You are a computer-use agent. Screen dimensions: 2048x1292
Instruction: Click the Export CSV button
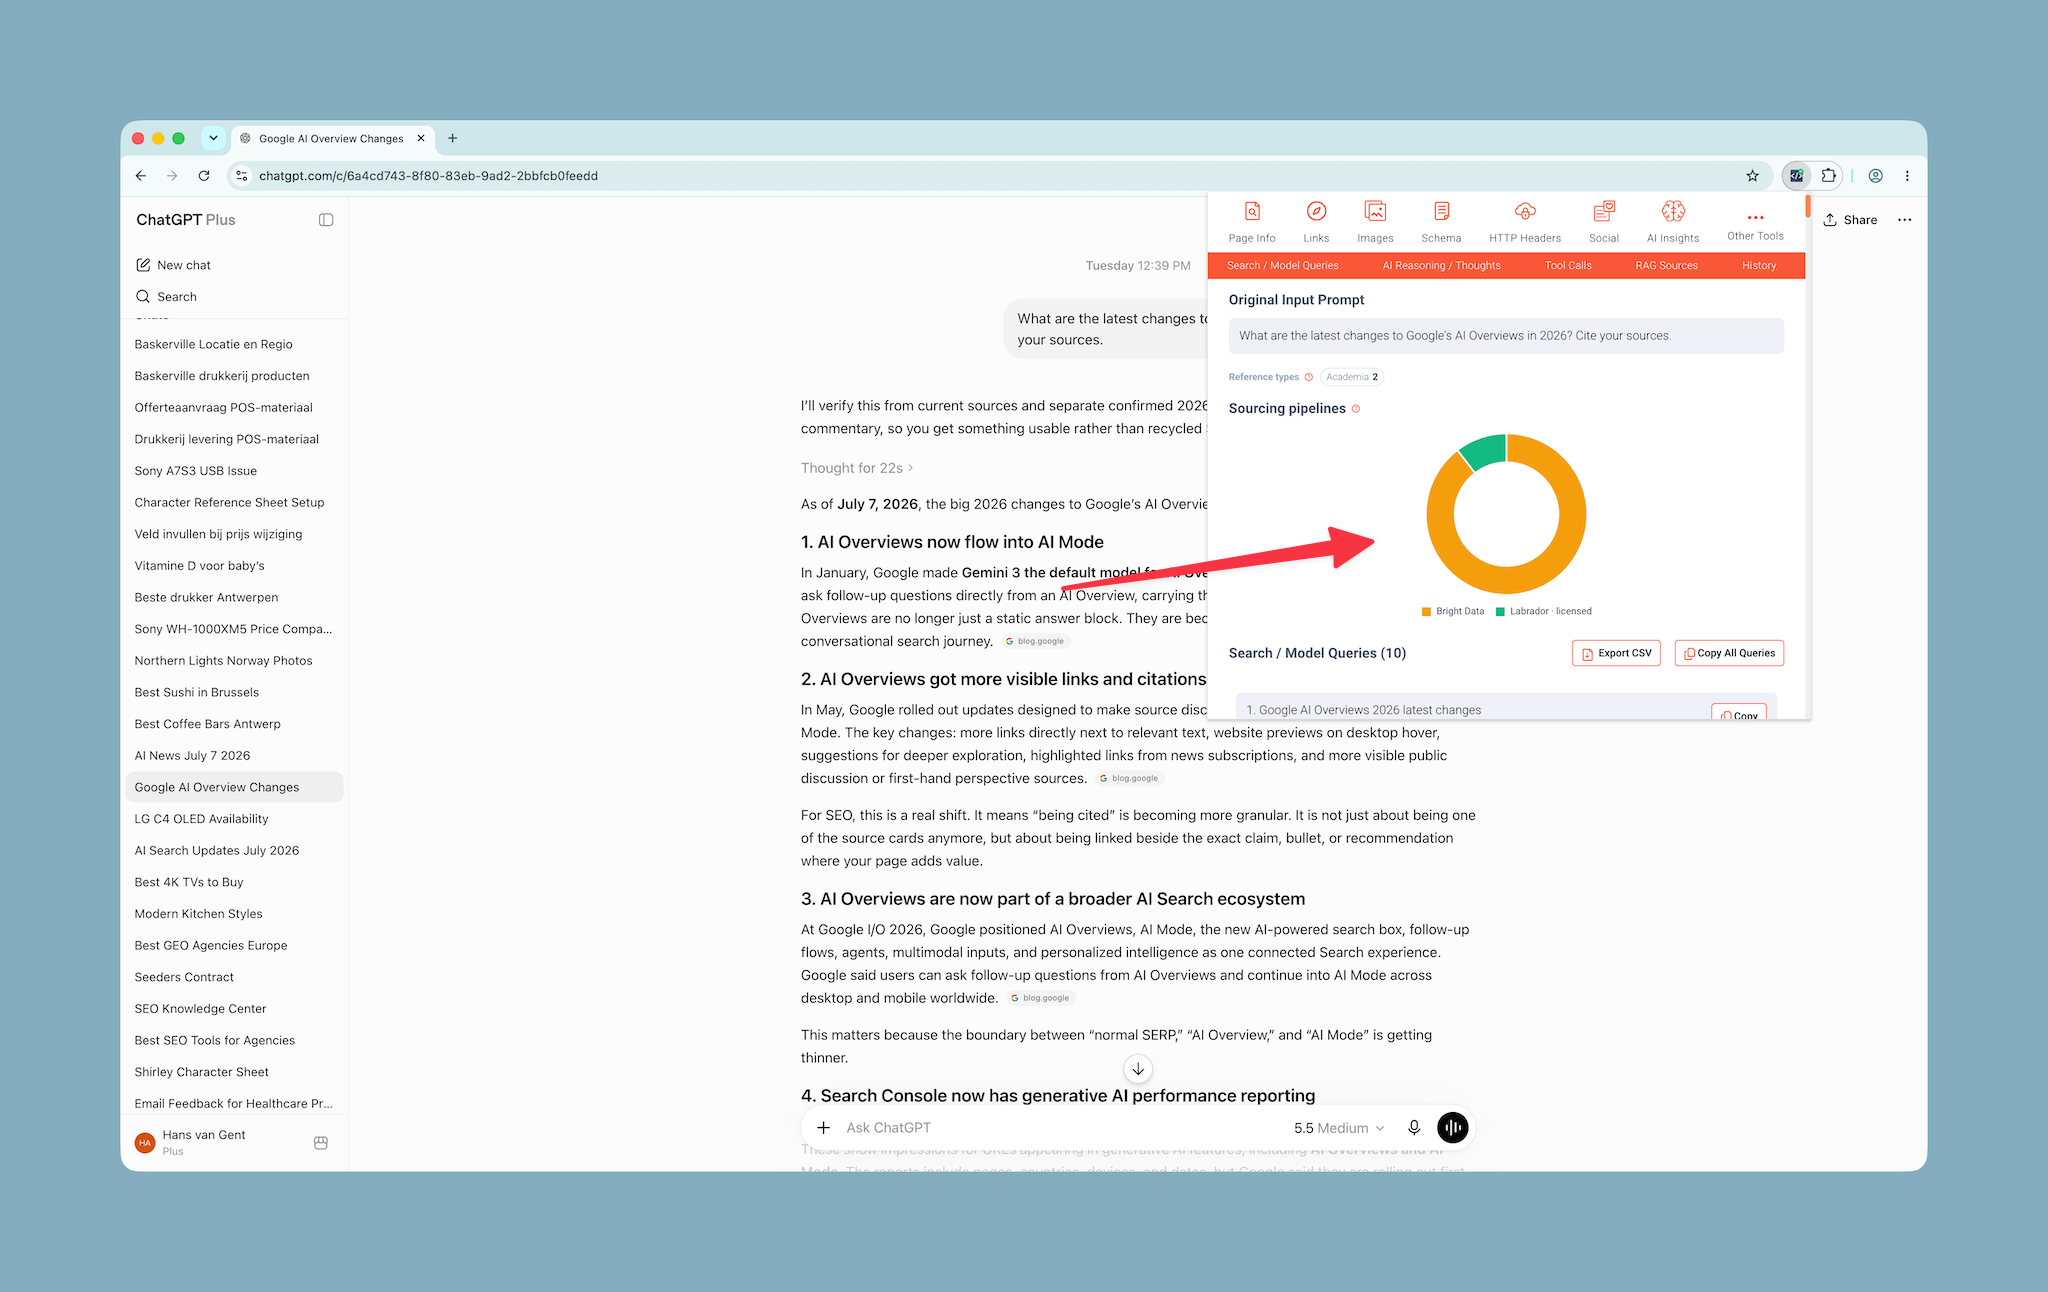(1616, 653)
